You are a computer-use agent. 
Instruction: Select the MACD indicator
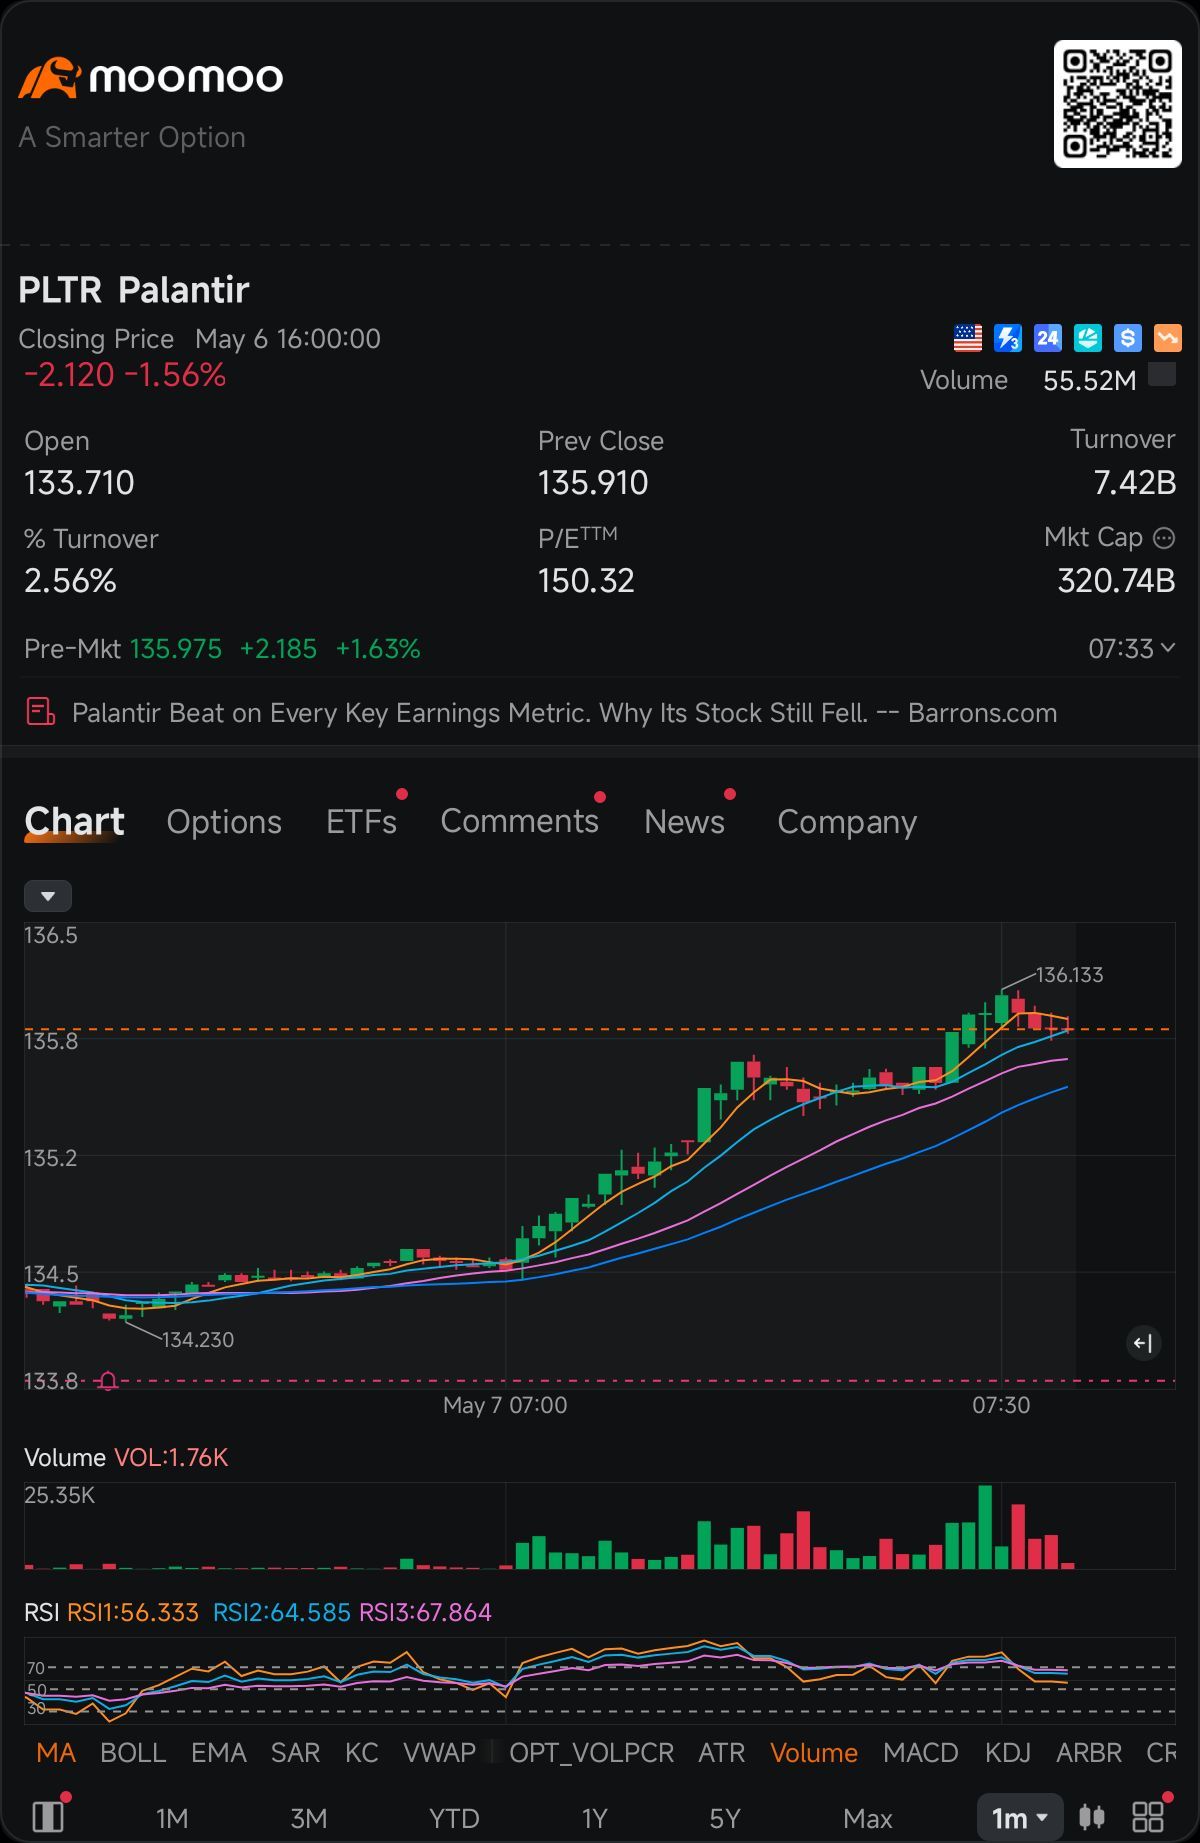tap(921, 1753)
